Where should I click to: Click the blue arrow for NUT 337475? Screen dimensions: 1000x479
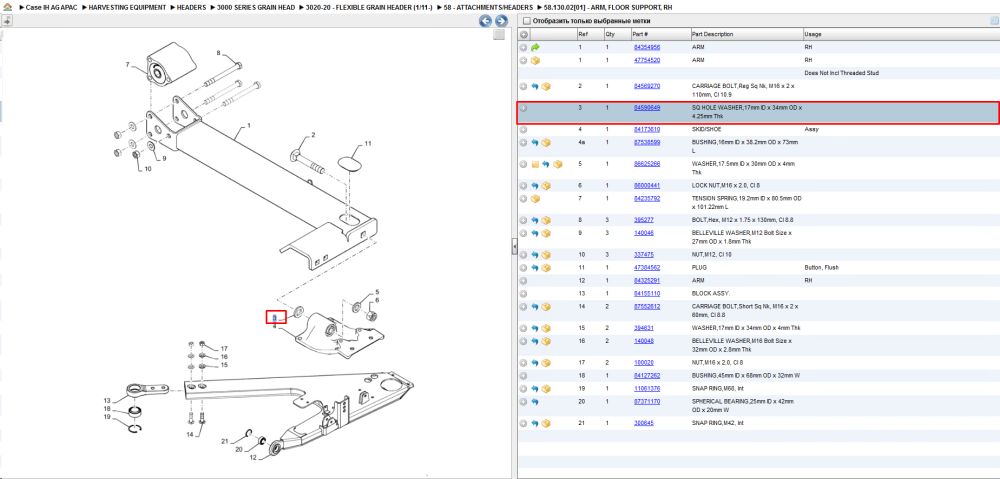coord(535,254)
